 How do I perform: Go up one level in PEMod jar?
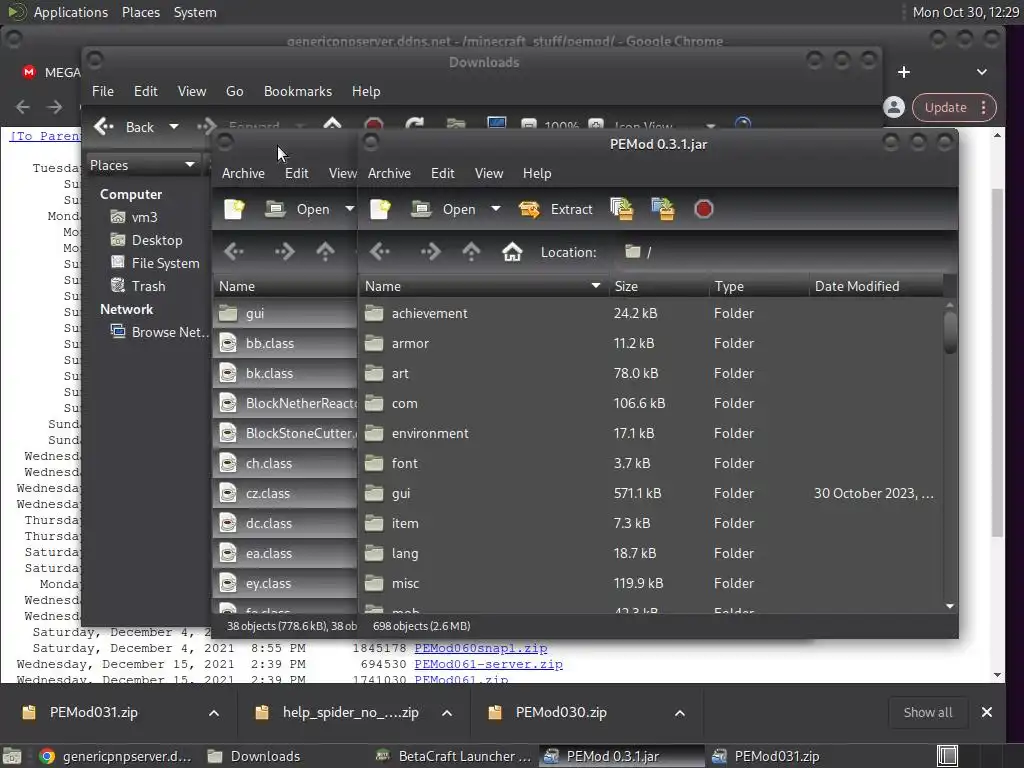click(471, 252)
